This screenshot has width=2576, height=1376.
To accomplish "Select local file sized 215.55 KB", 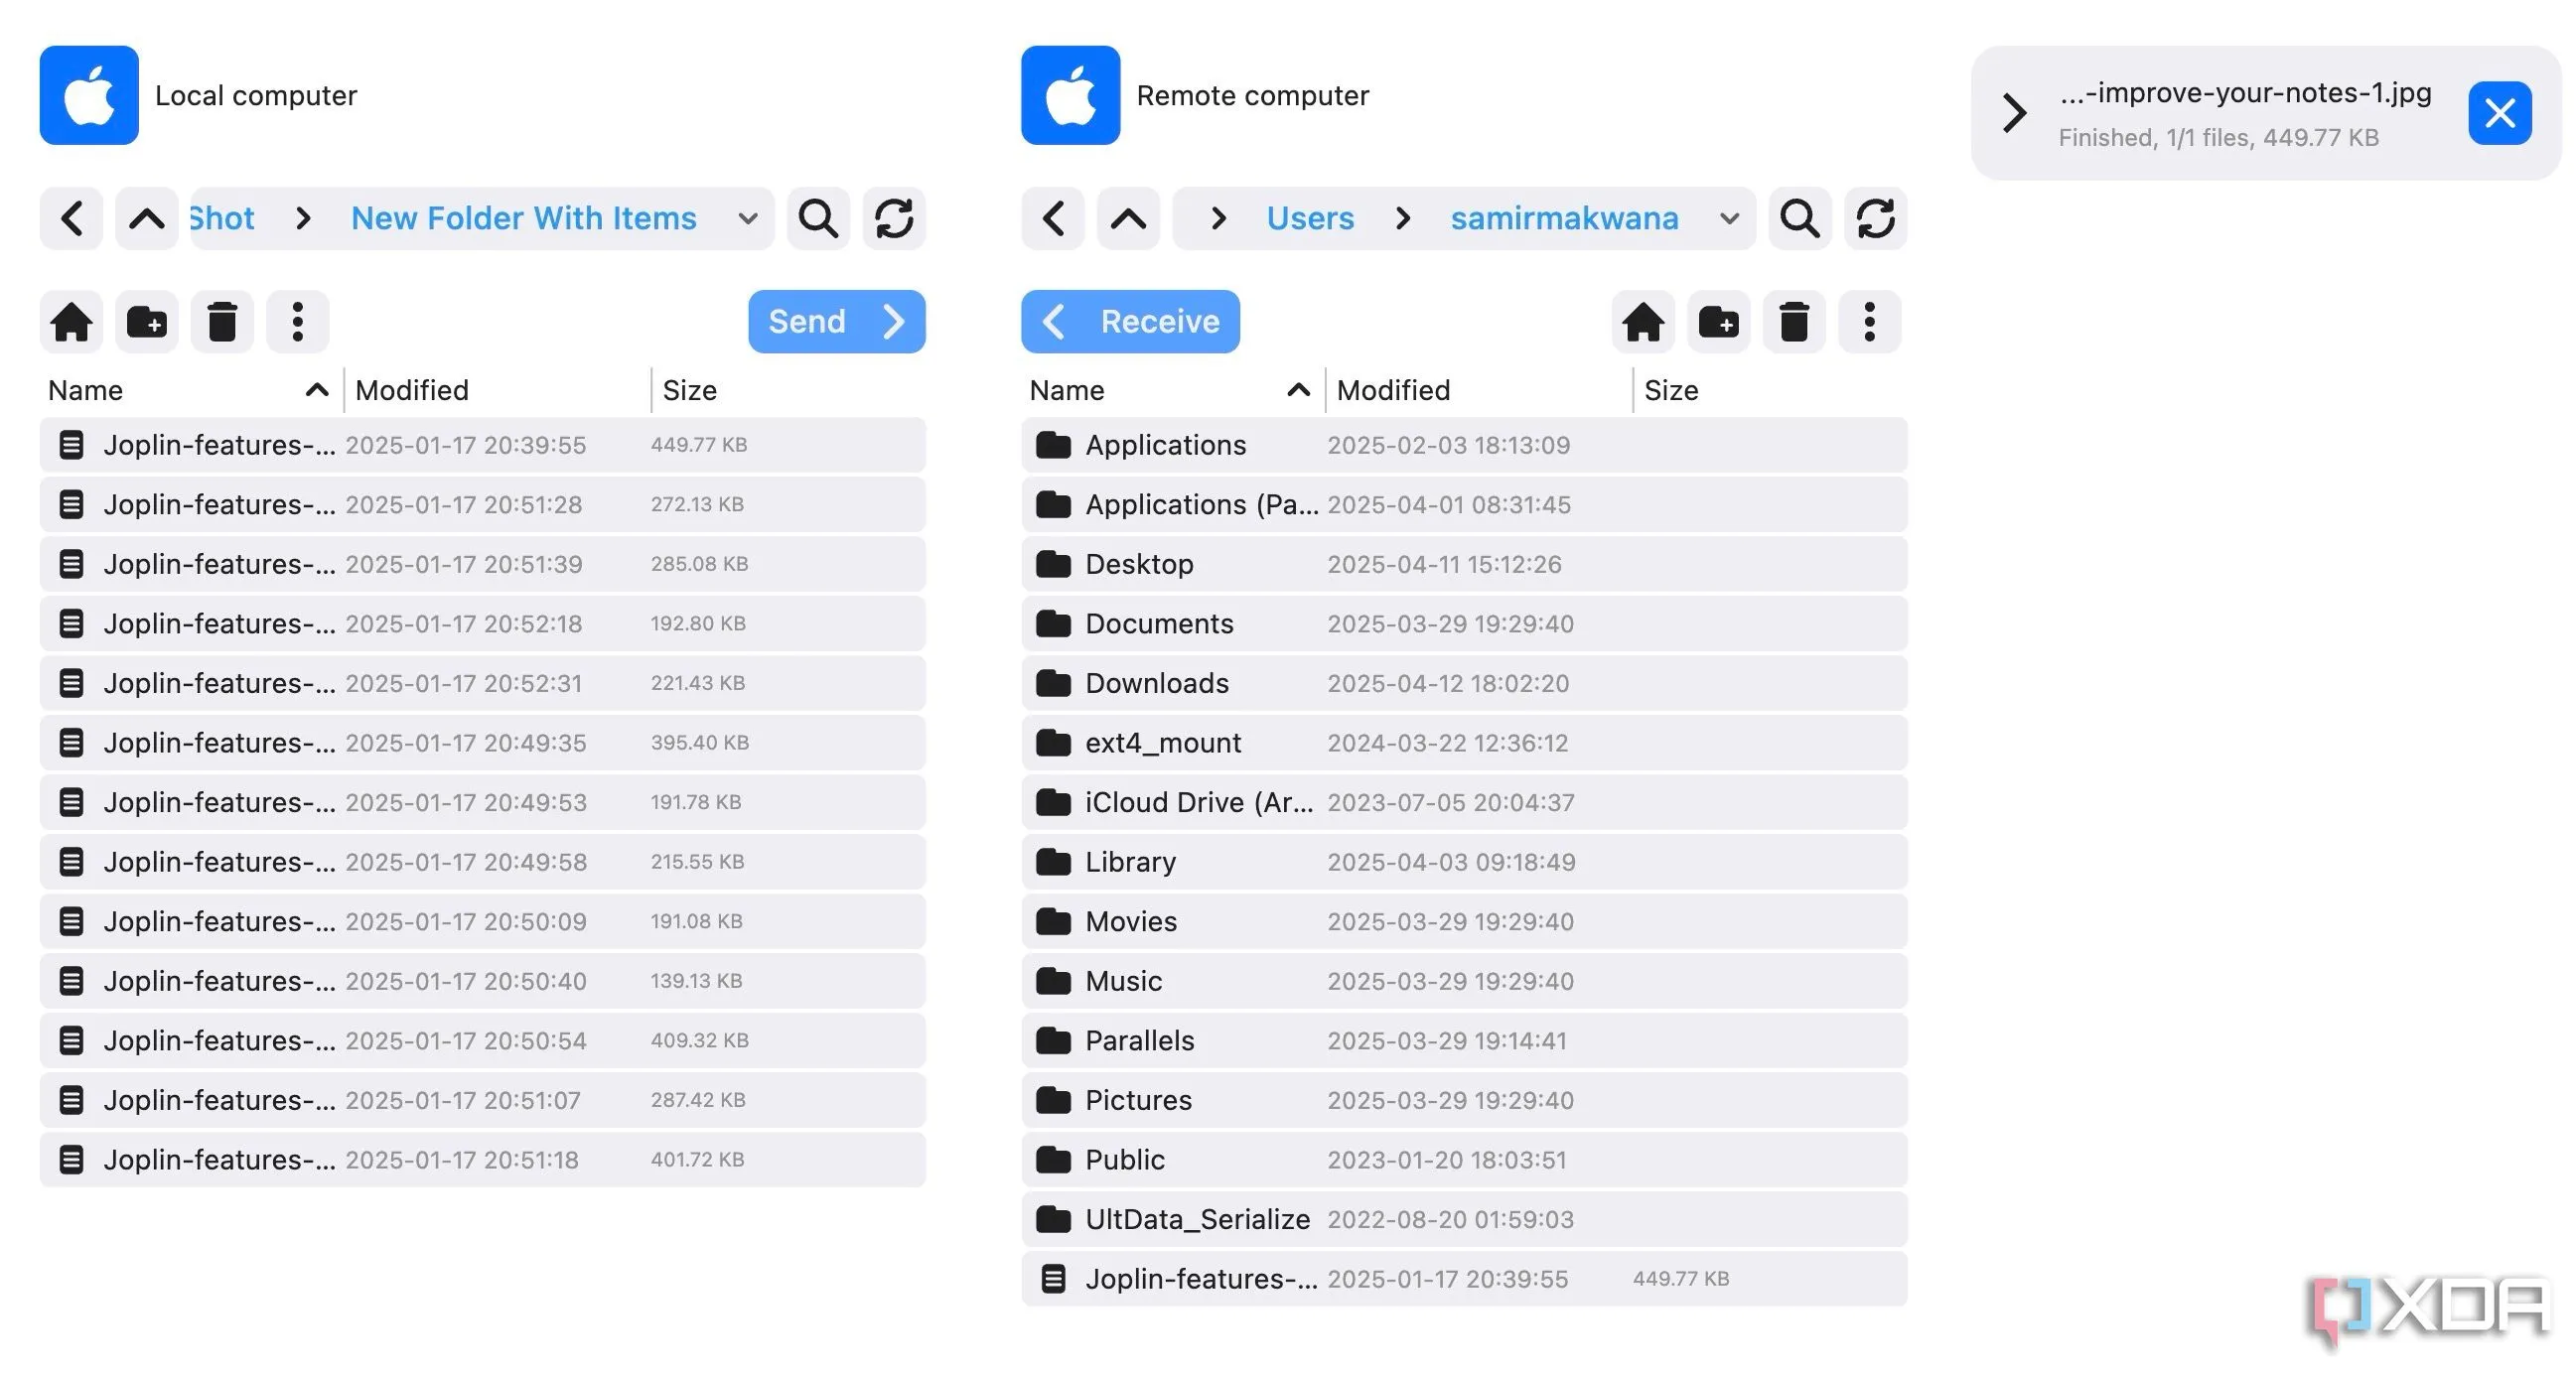I will pos(483,862).
